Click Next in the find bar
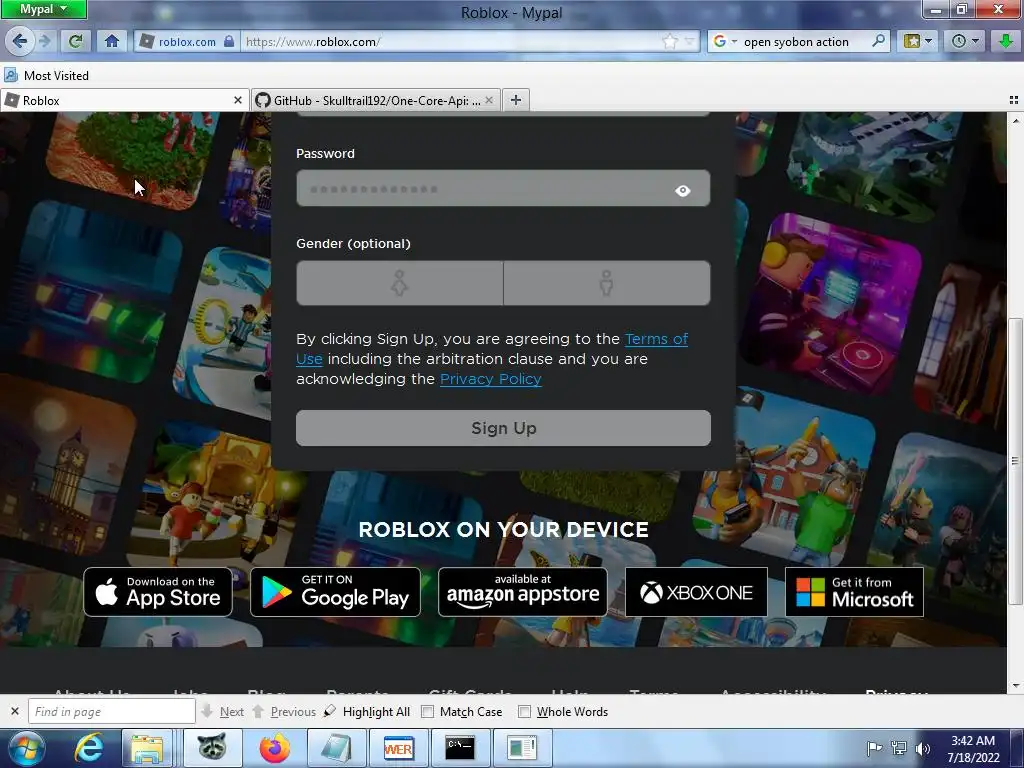Screen dimensions: 1024x768 223,711
